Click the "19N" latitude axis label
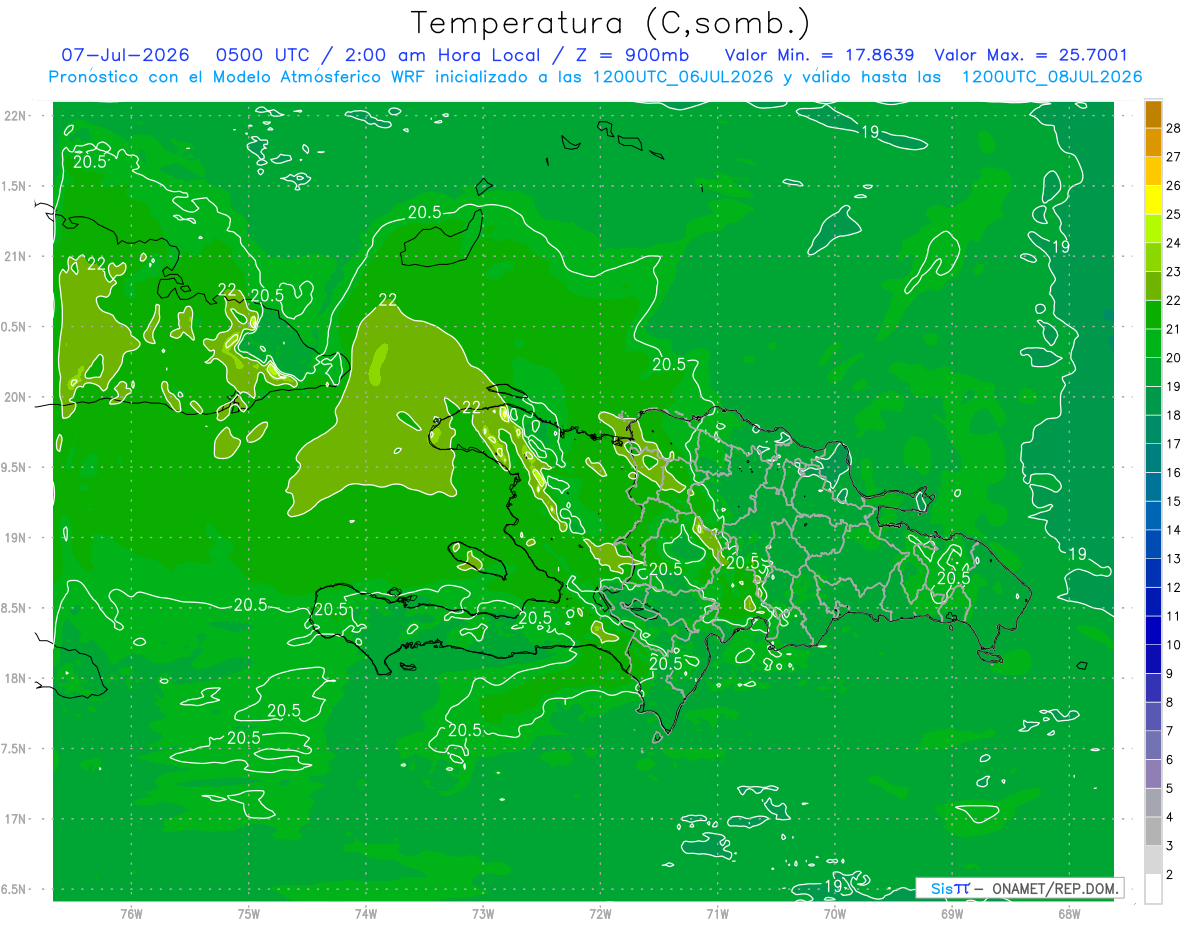This screenshot has width=1200, height=927. [x=15, y=538]
